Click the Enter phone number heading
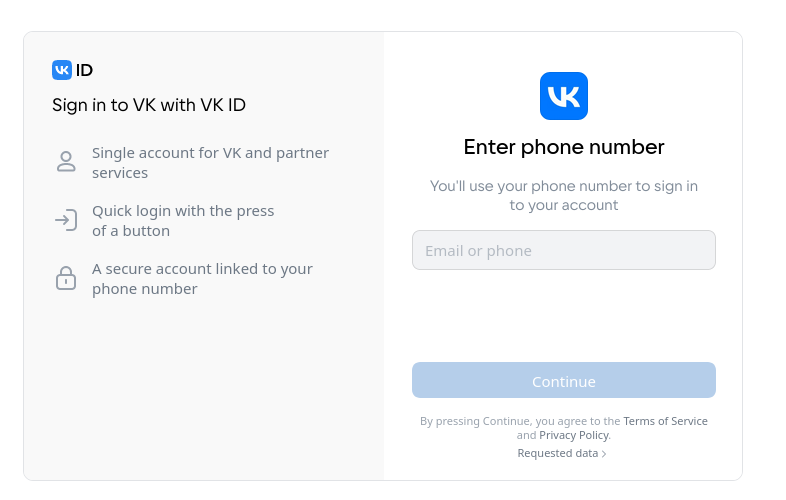Screen dimensions: 786x500 (563, 147)
